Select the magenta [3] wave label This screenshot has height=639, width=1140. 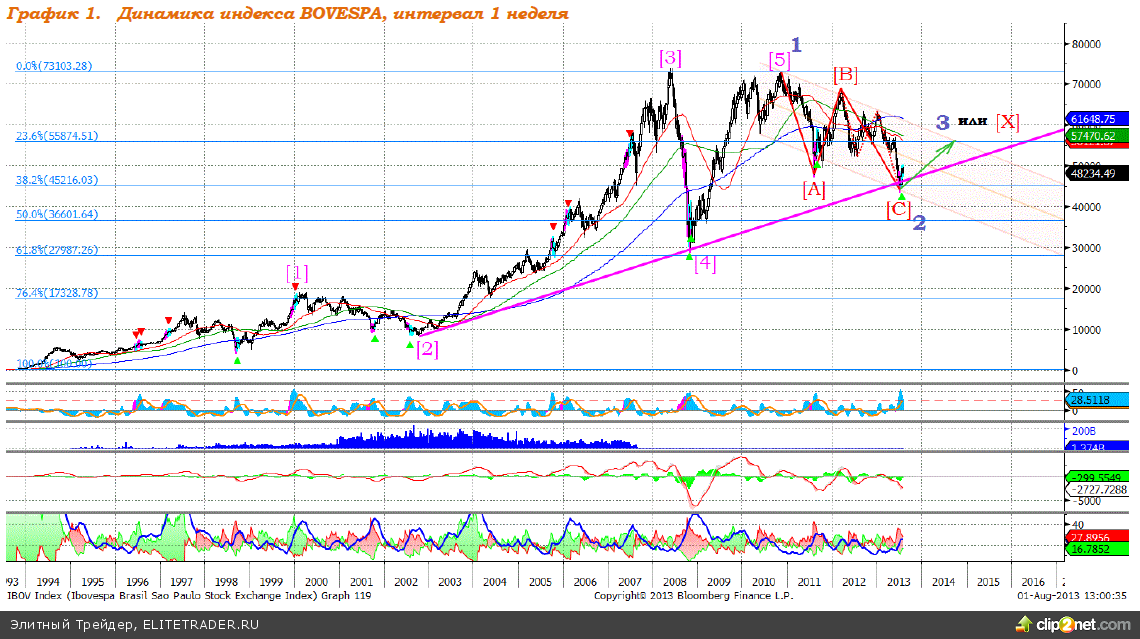(x=670, y=58)
